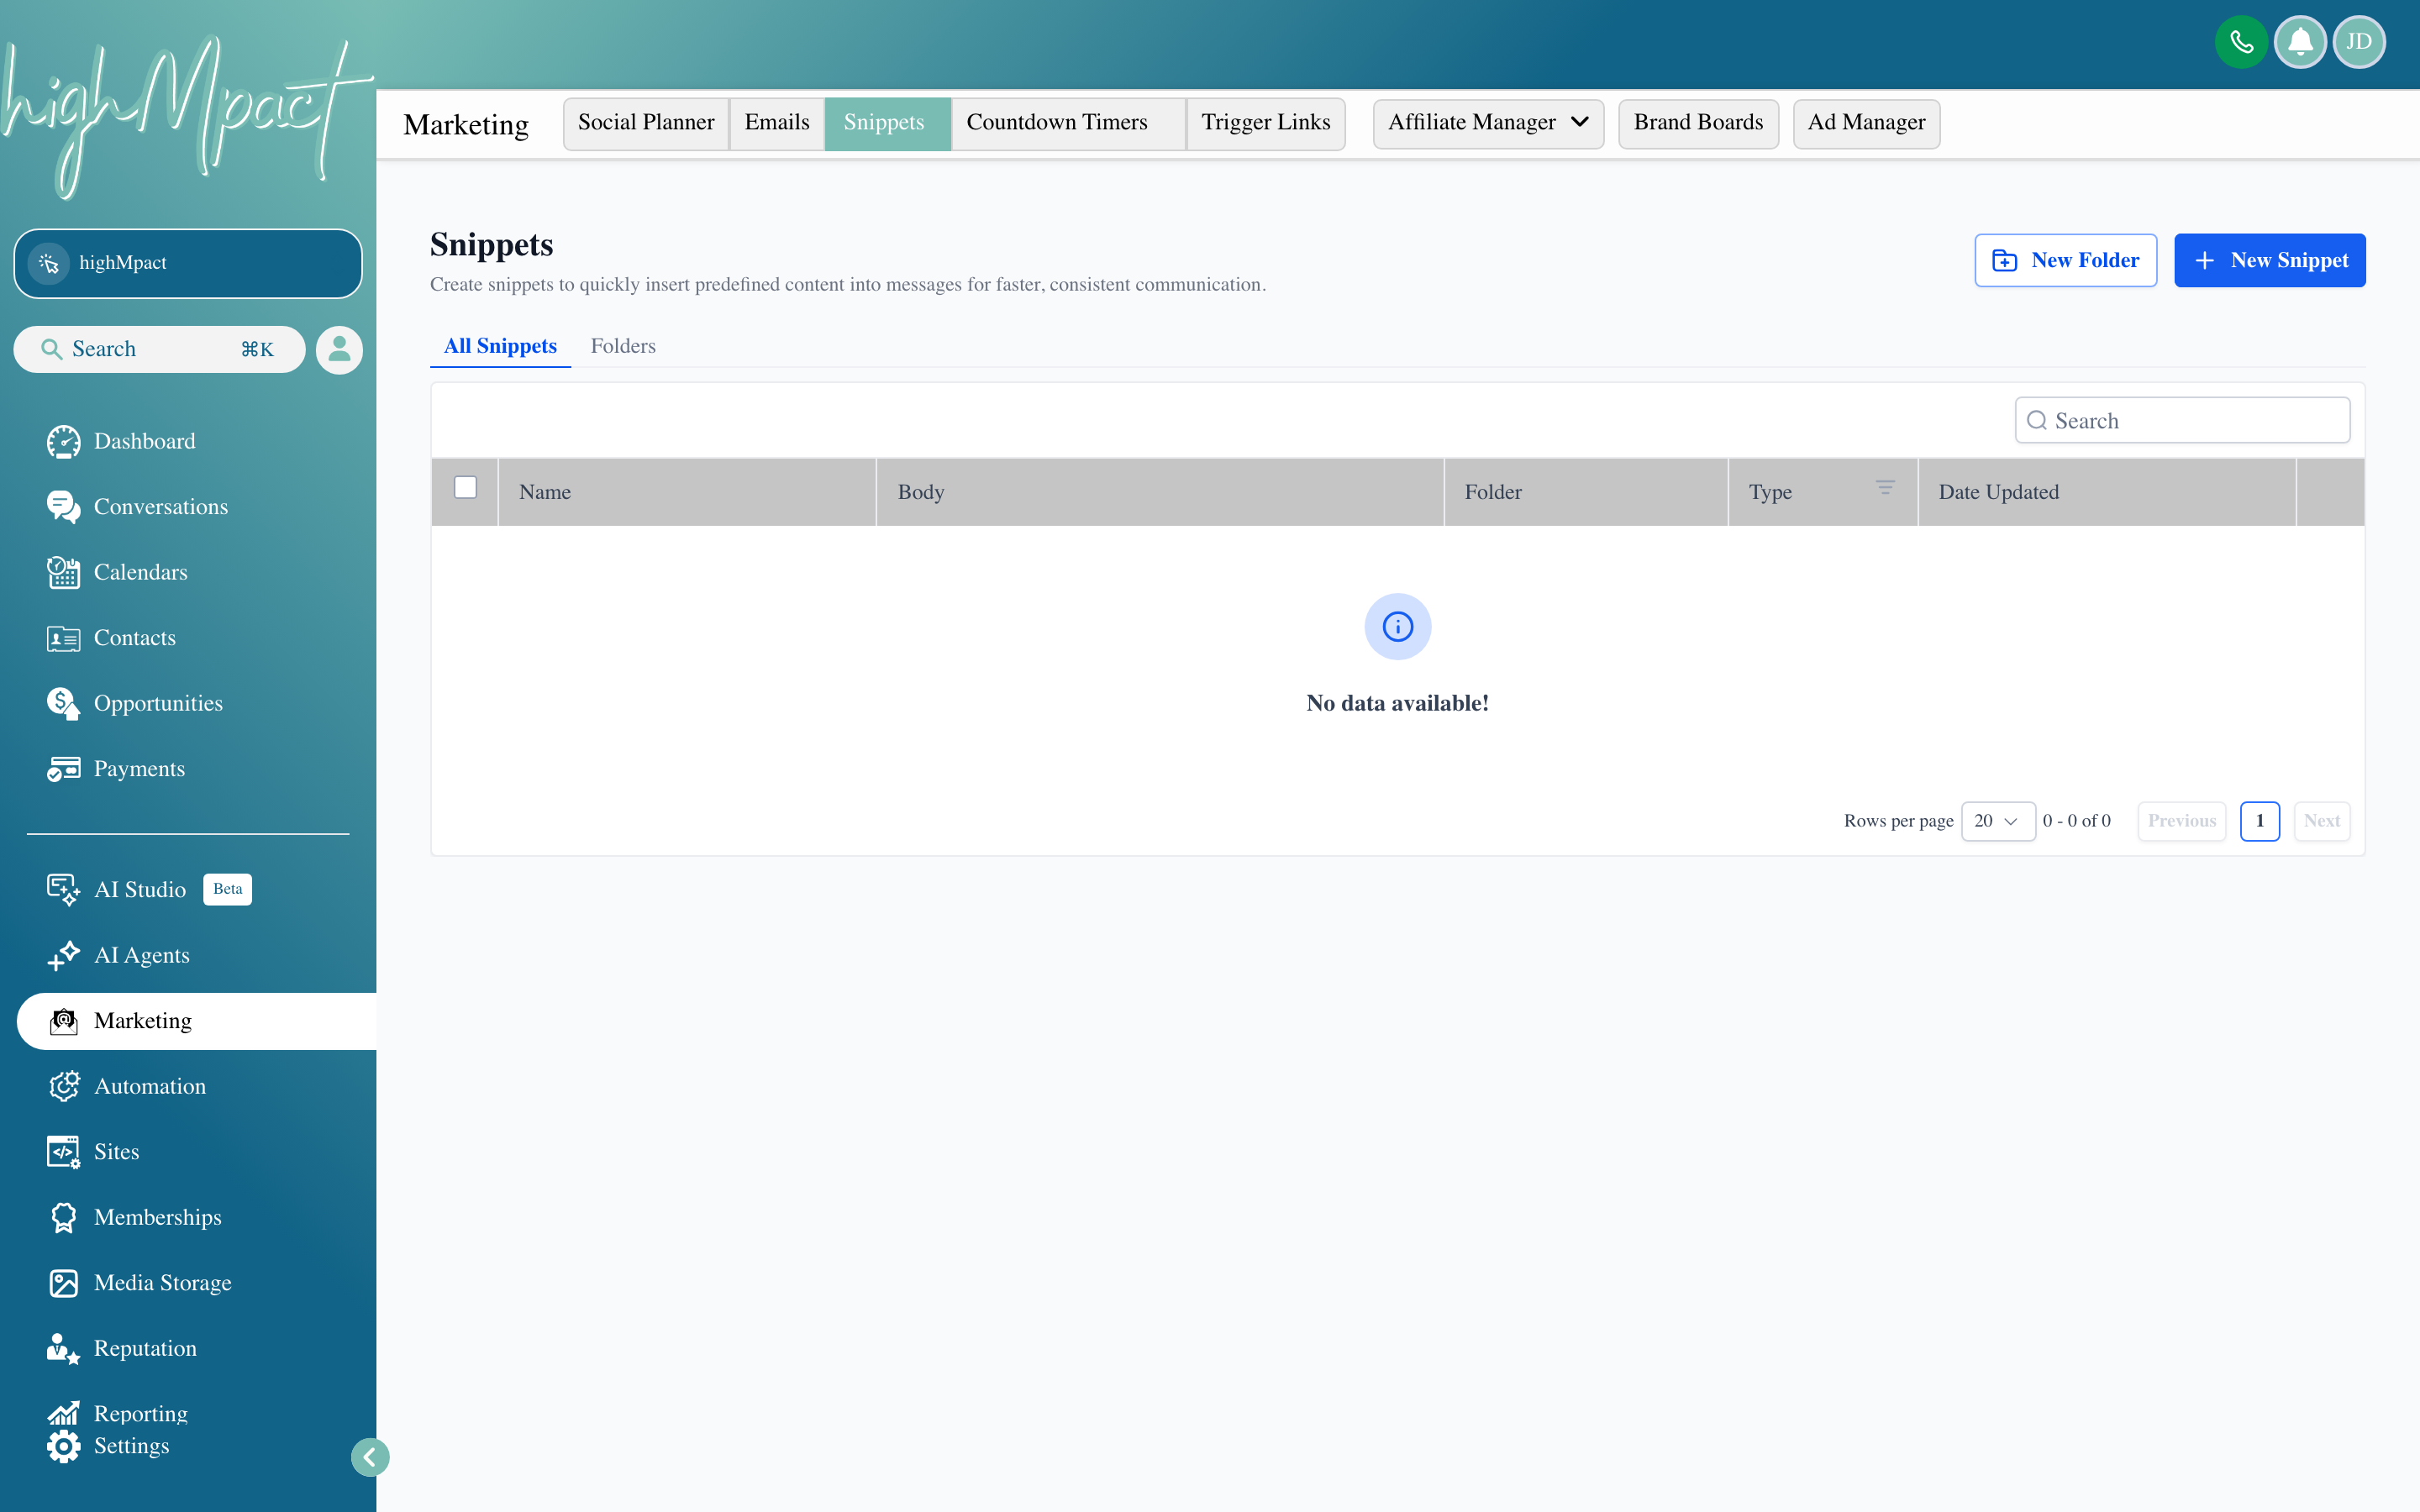Viewport: 2420px width, 1512px height.
Task: Click the sidebar global Search box
Action: (x=159, y=349)
